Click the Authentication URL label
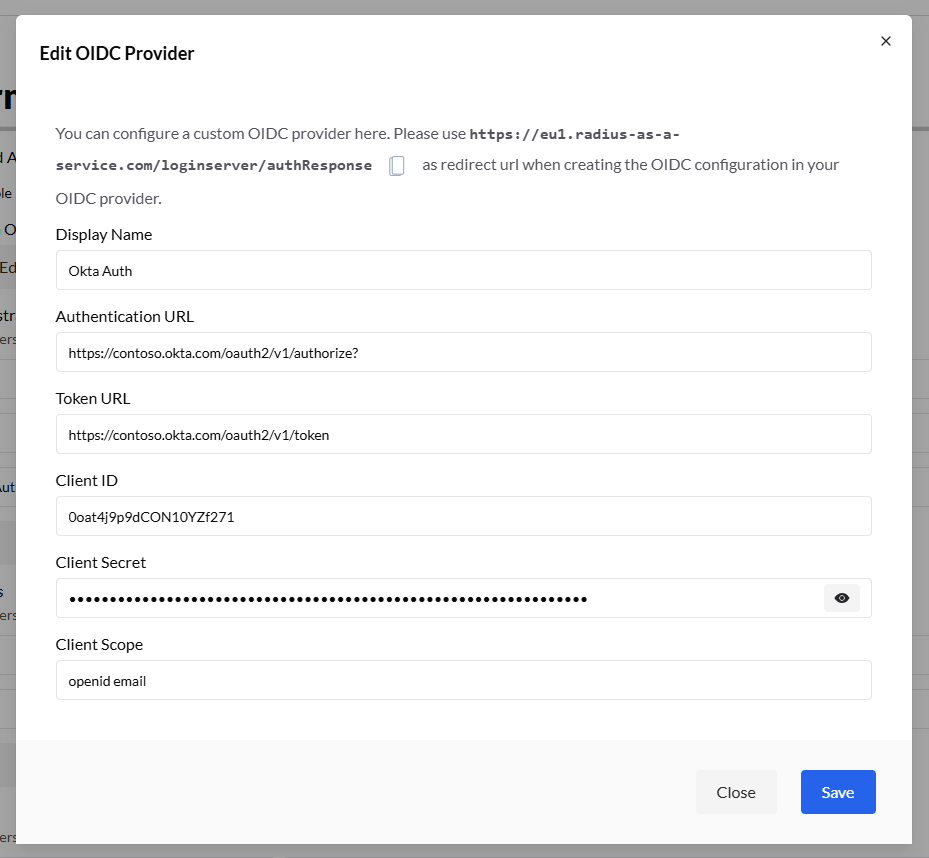The width and height of the screenshot is (929, 858). click(x=125, y=316)
